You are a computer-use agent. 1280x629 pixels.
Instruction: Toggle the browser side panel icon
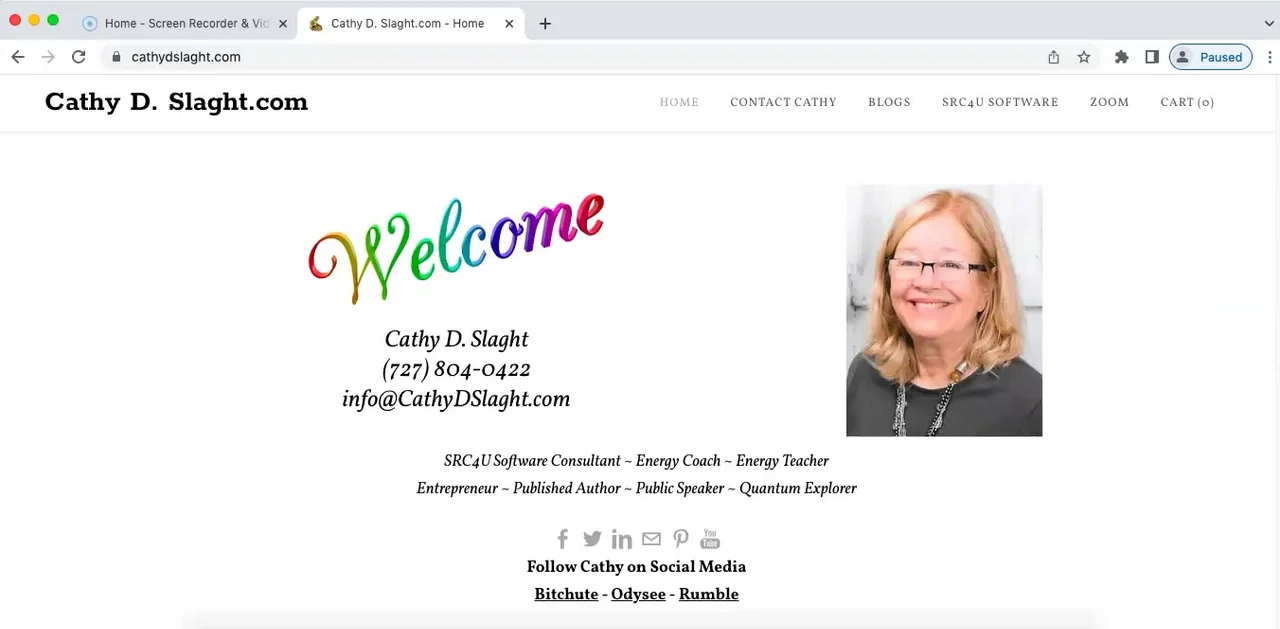1152,57
